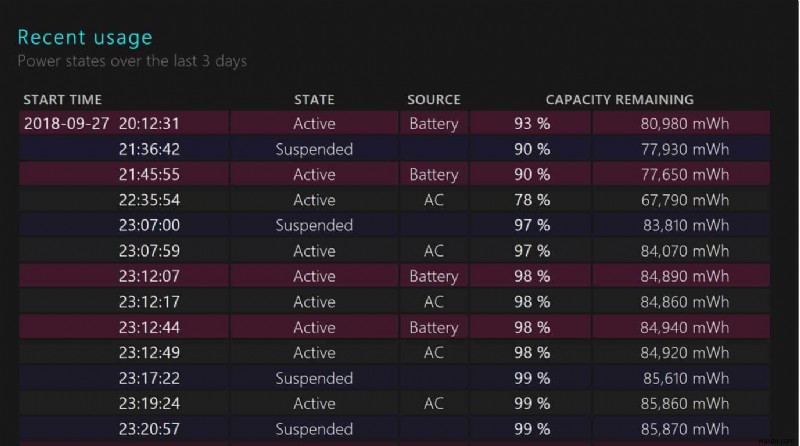Click the 22:35:54 start time entry
Screen dimensions: 800x446
149,200
